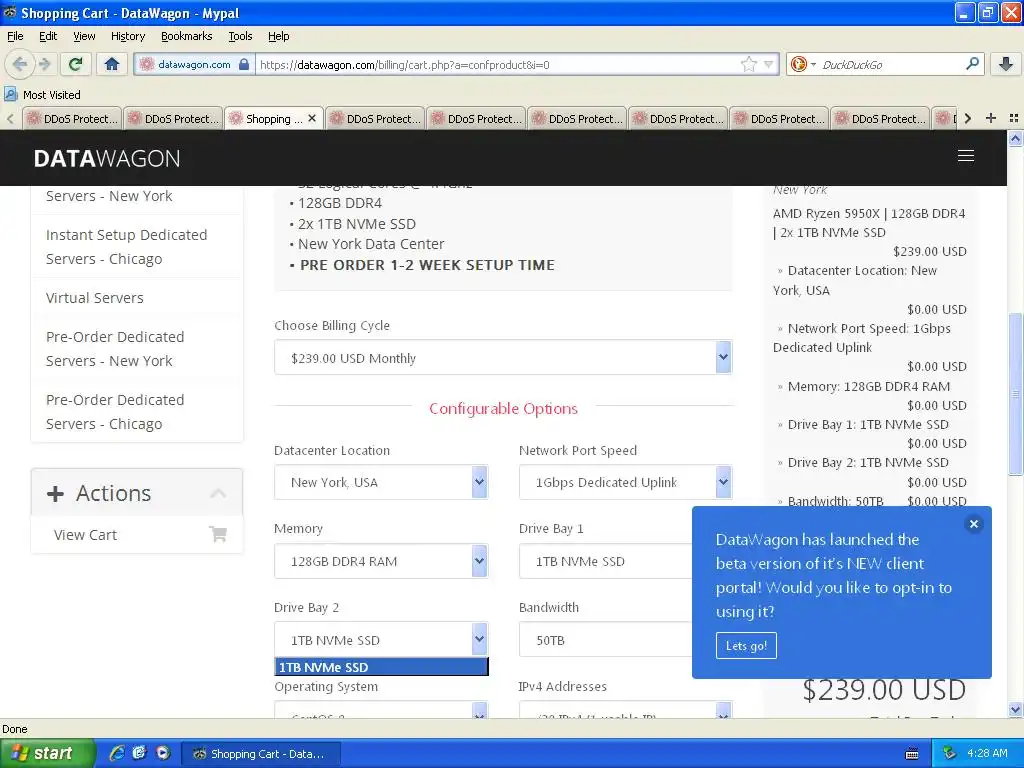
Task: Click the site identity datawagon.com badge
Action: click(x=194, y=64)
